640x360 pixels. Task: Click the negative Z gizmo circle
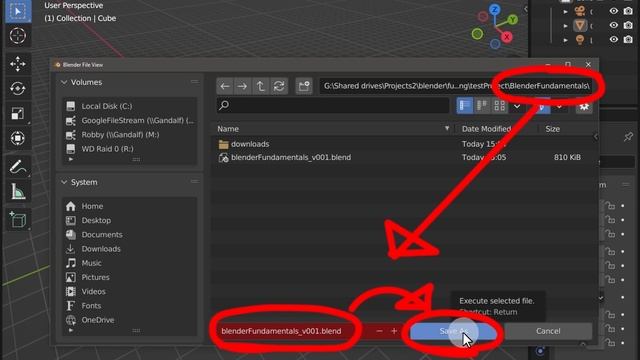[495, 44]
